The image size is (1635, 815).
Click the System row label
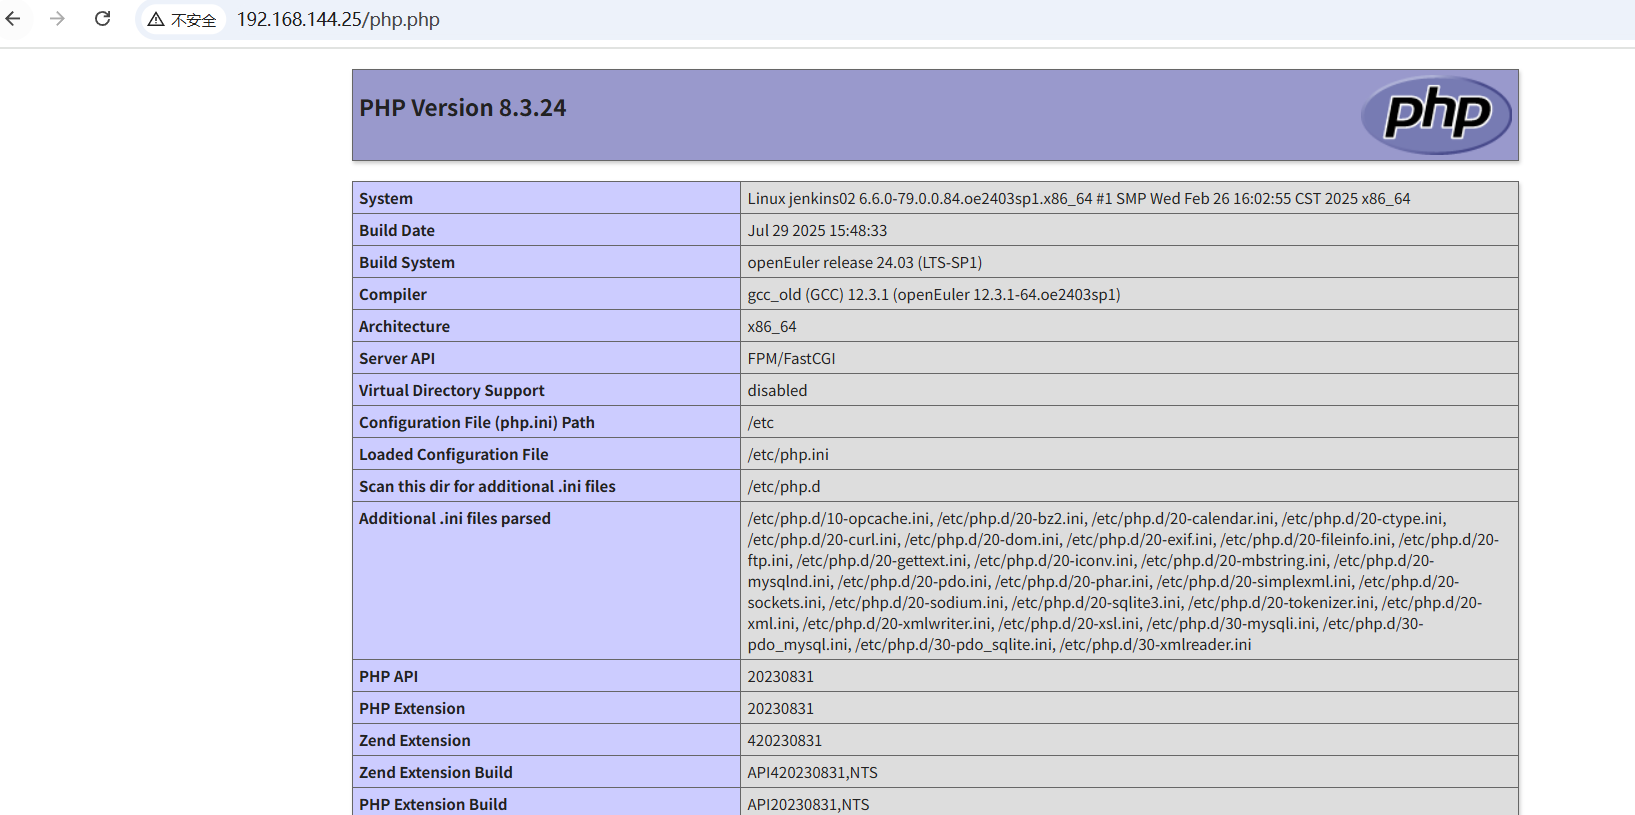(386, 199)
